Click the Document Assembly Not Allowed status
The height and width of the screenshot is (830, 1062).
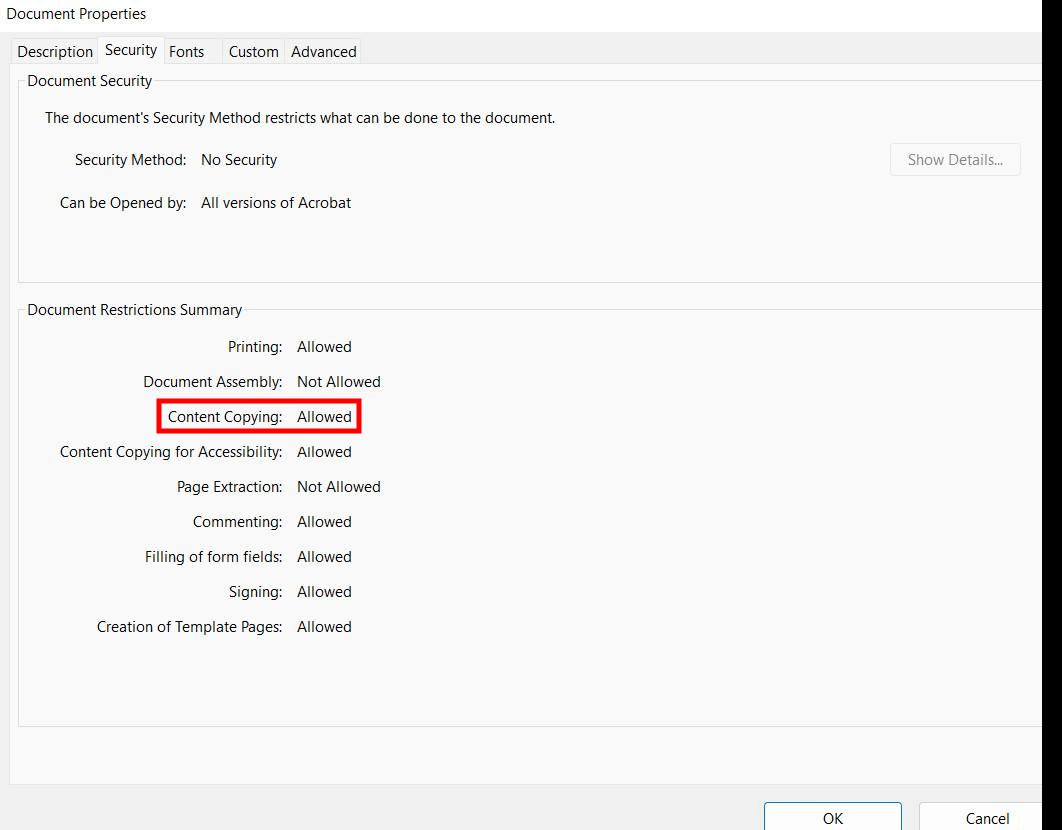pos(339,382)
